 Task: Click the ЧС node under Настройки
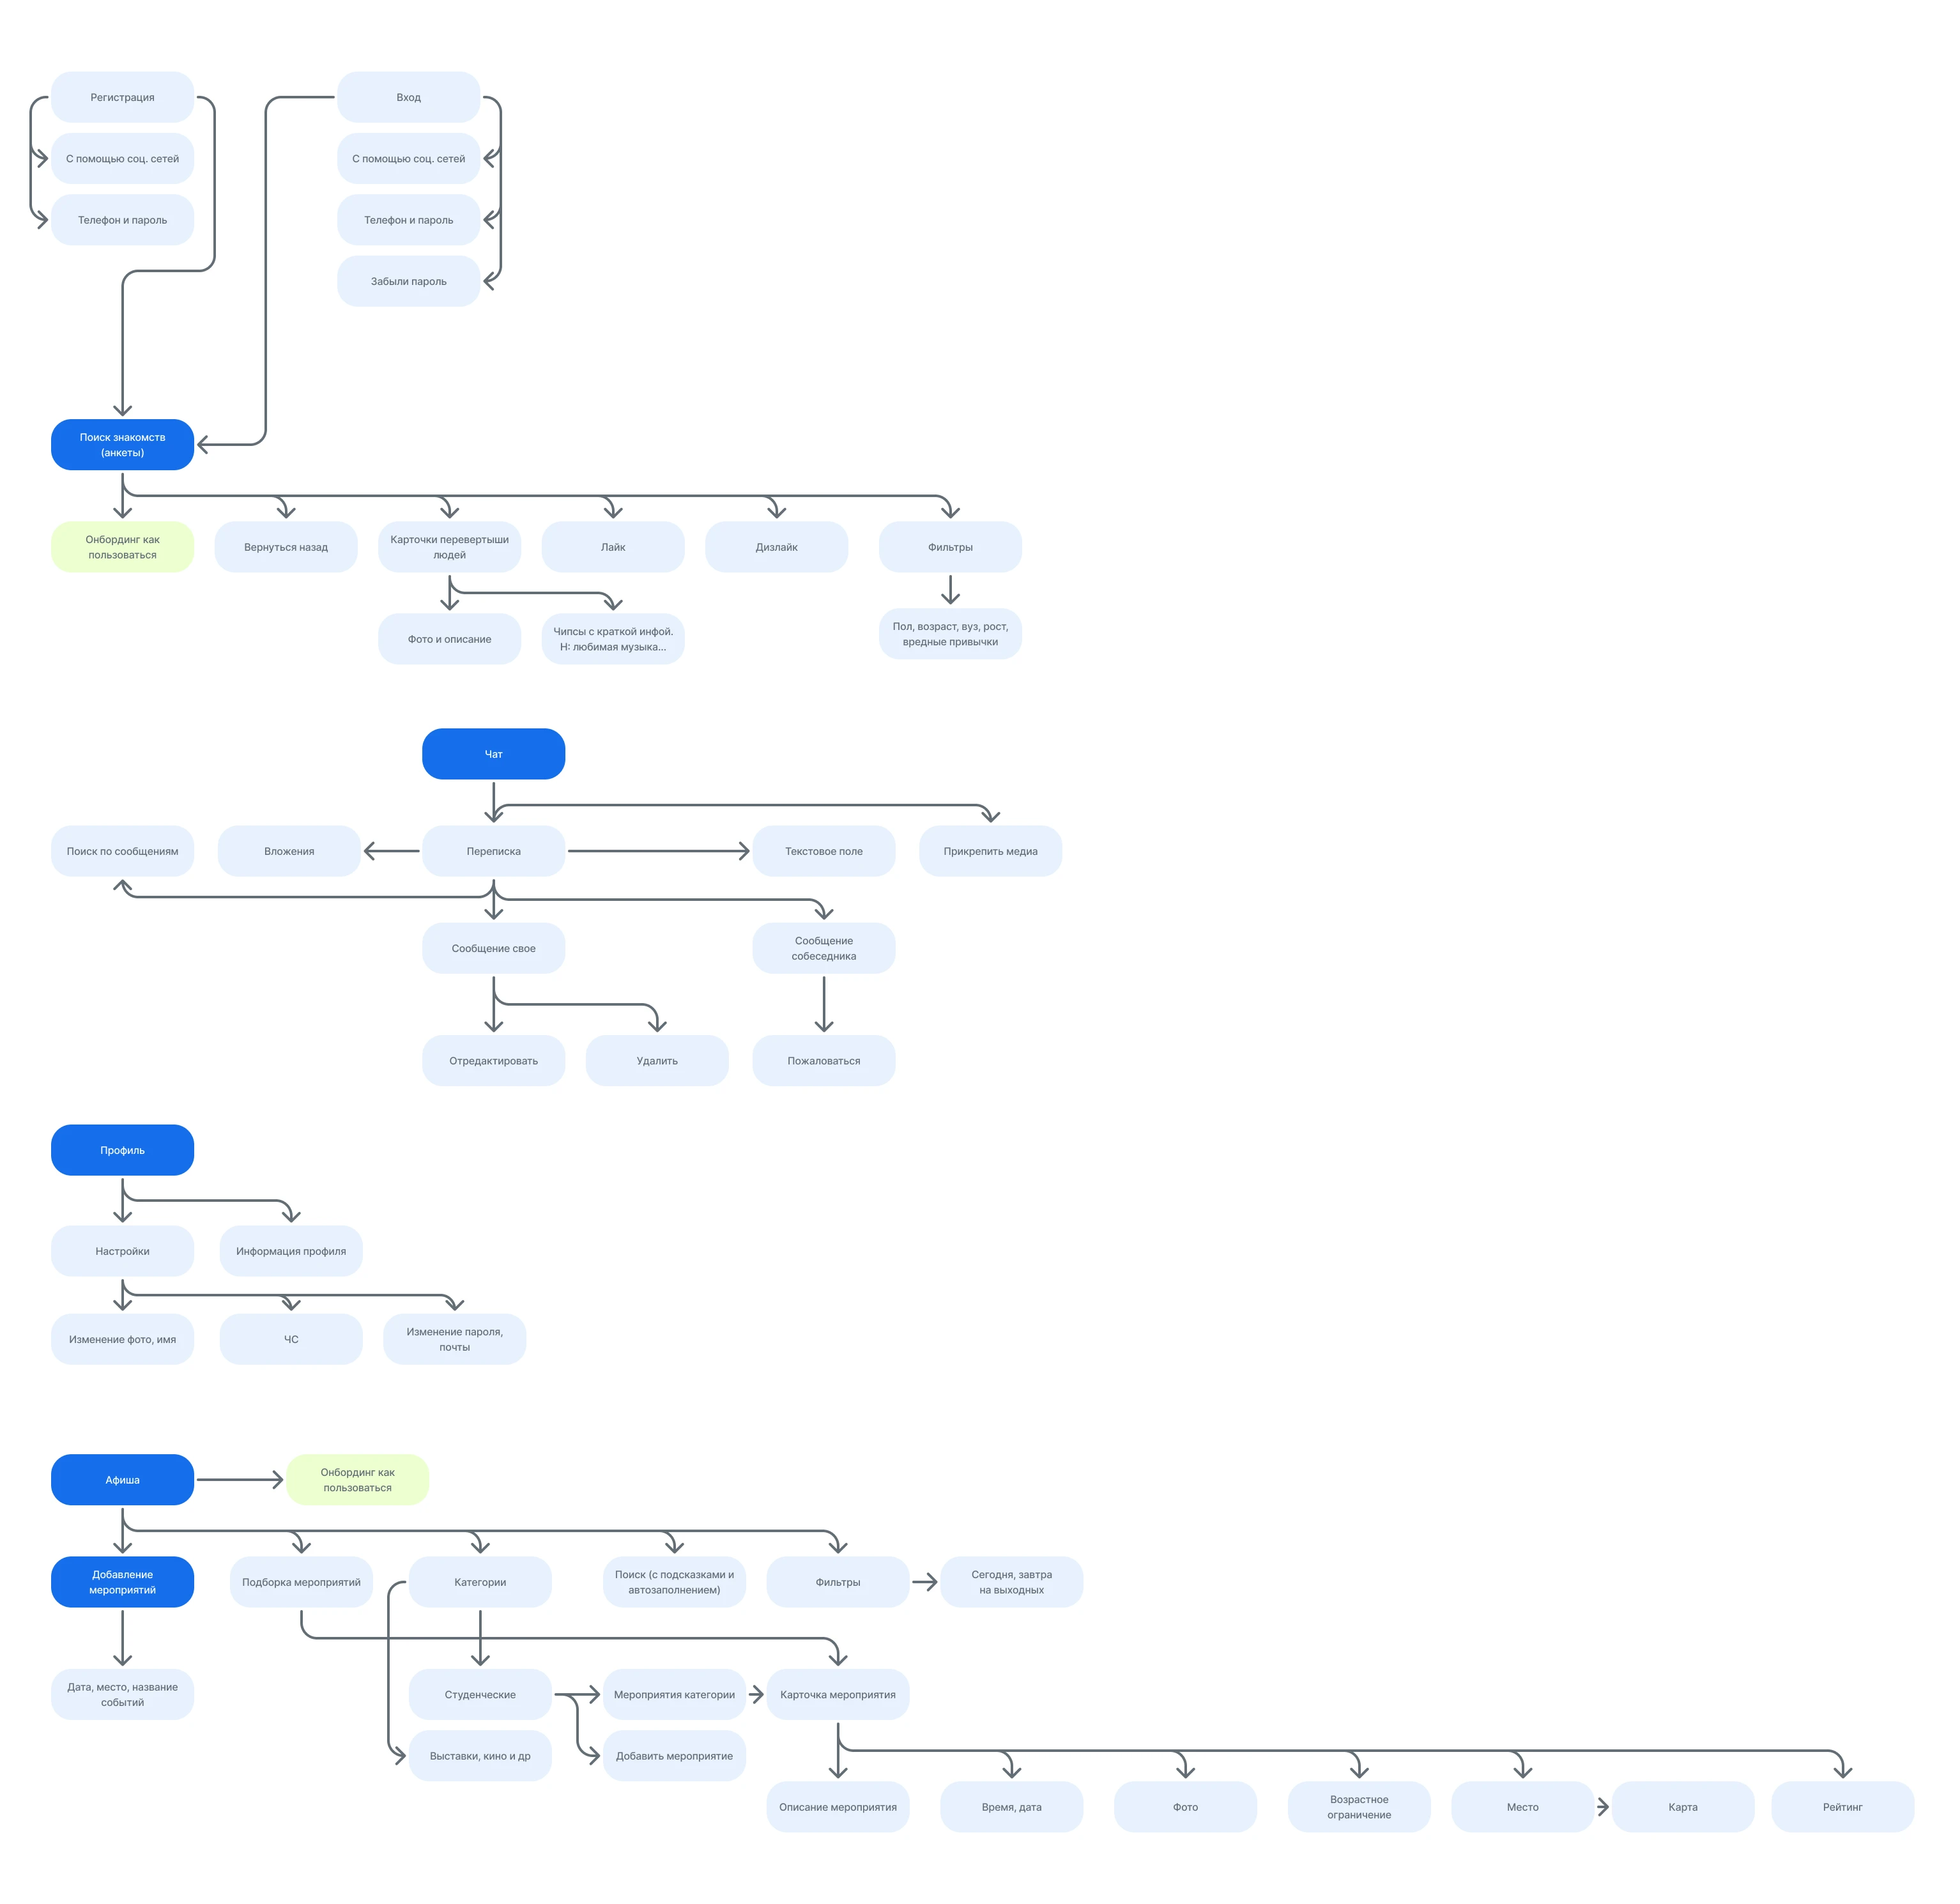coord(291,1339)
